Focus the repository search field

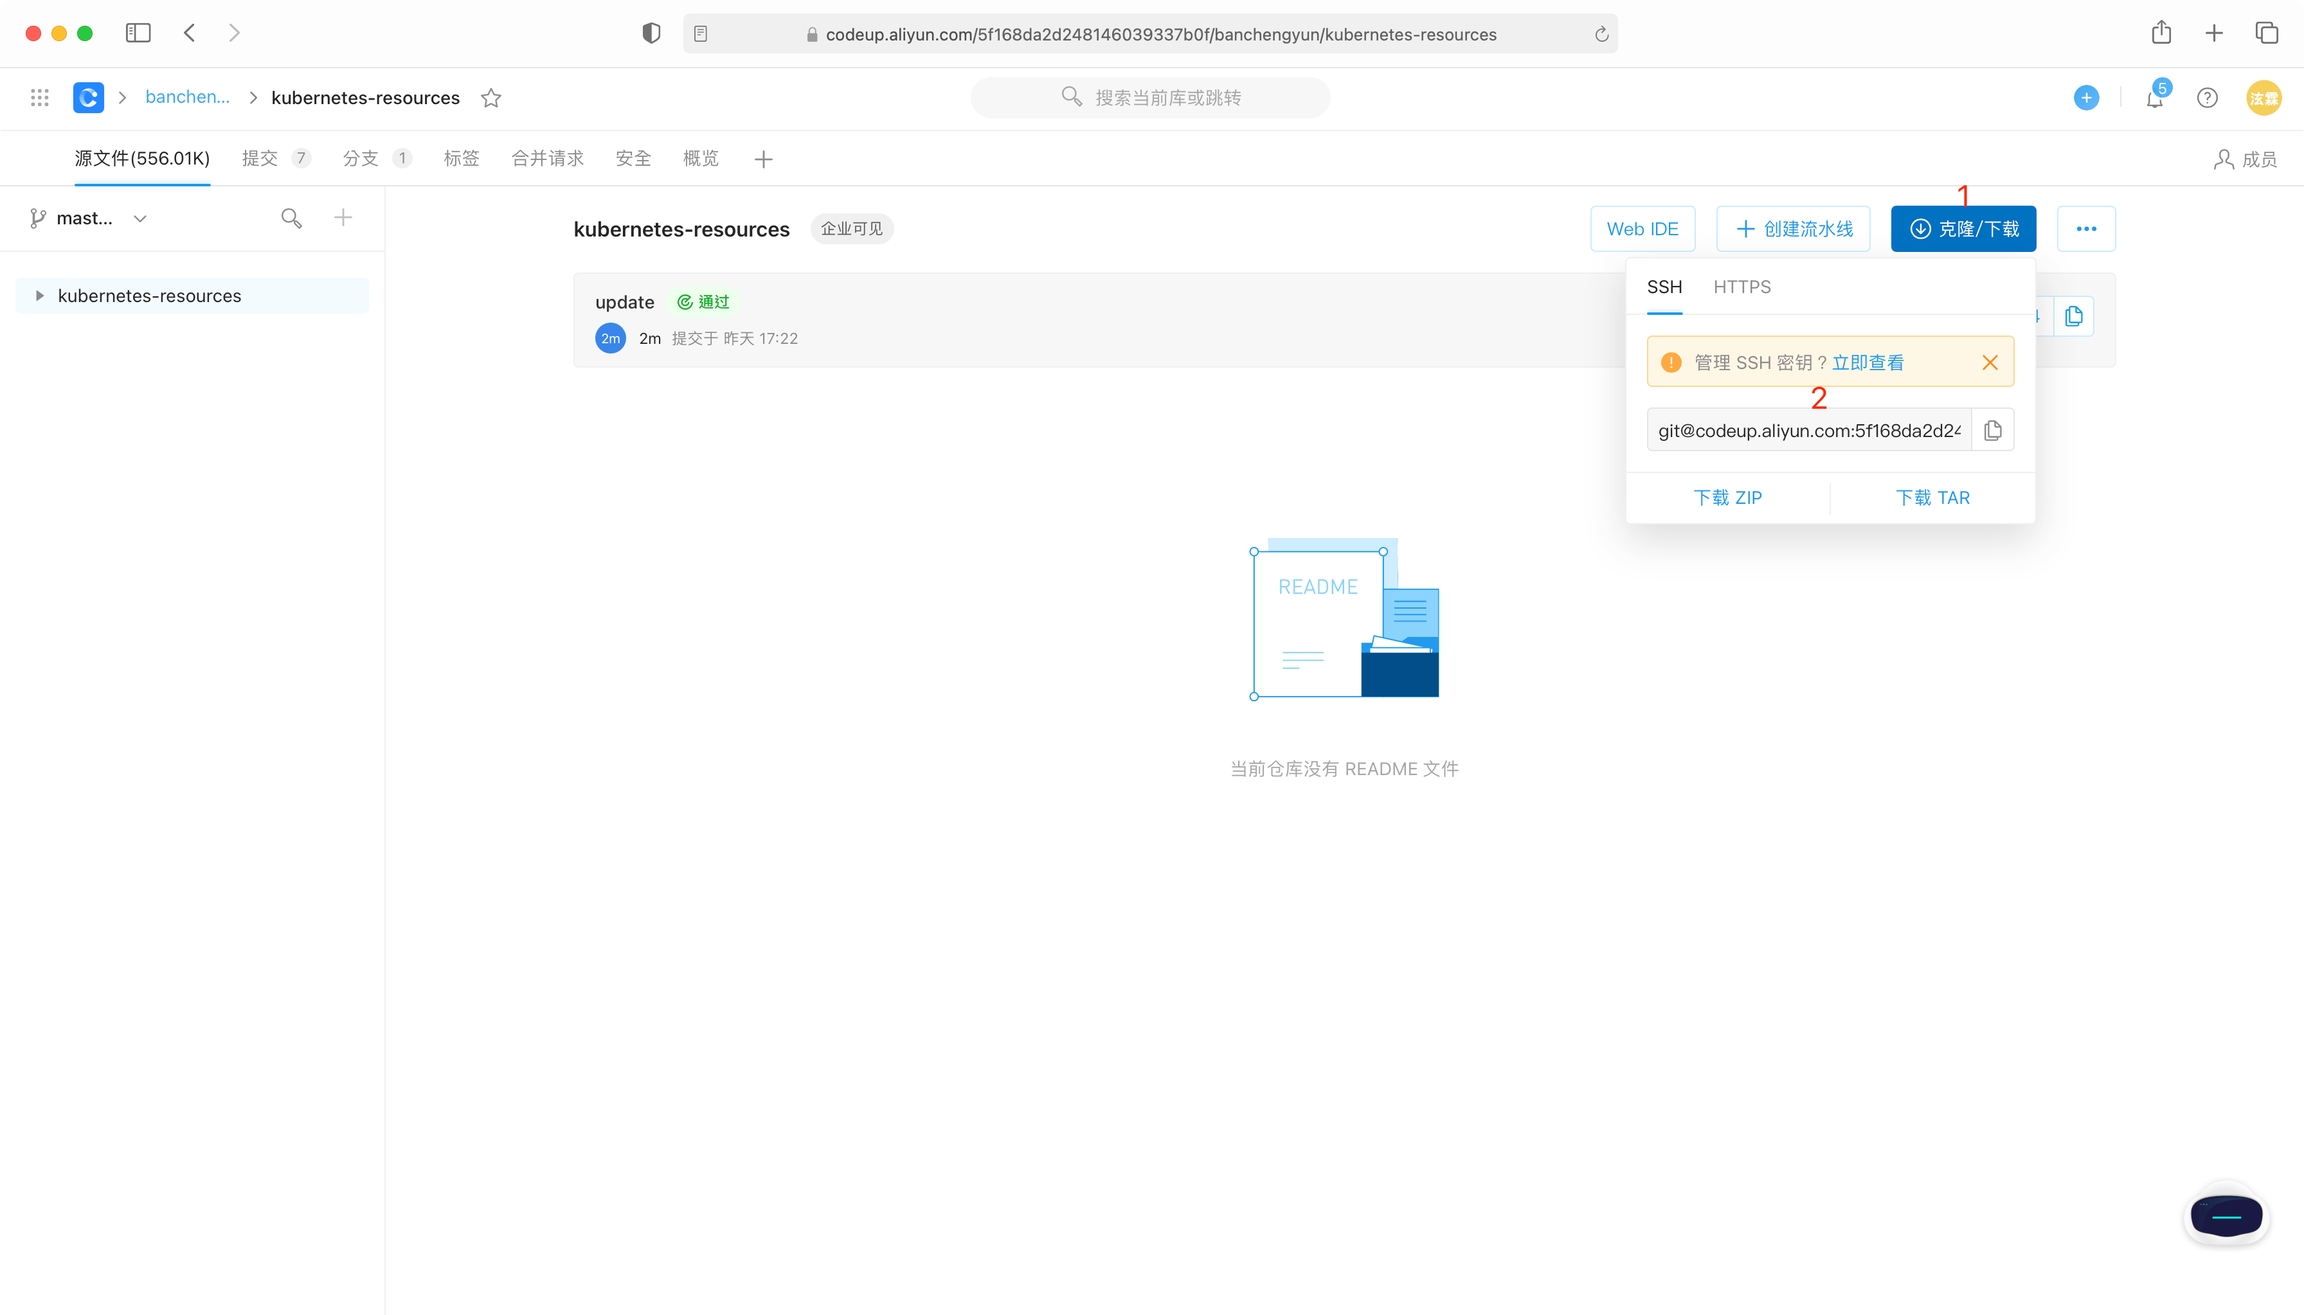pos(1150,98)
